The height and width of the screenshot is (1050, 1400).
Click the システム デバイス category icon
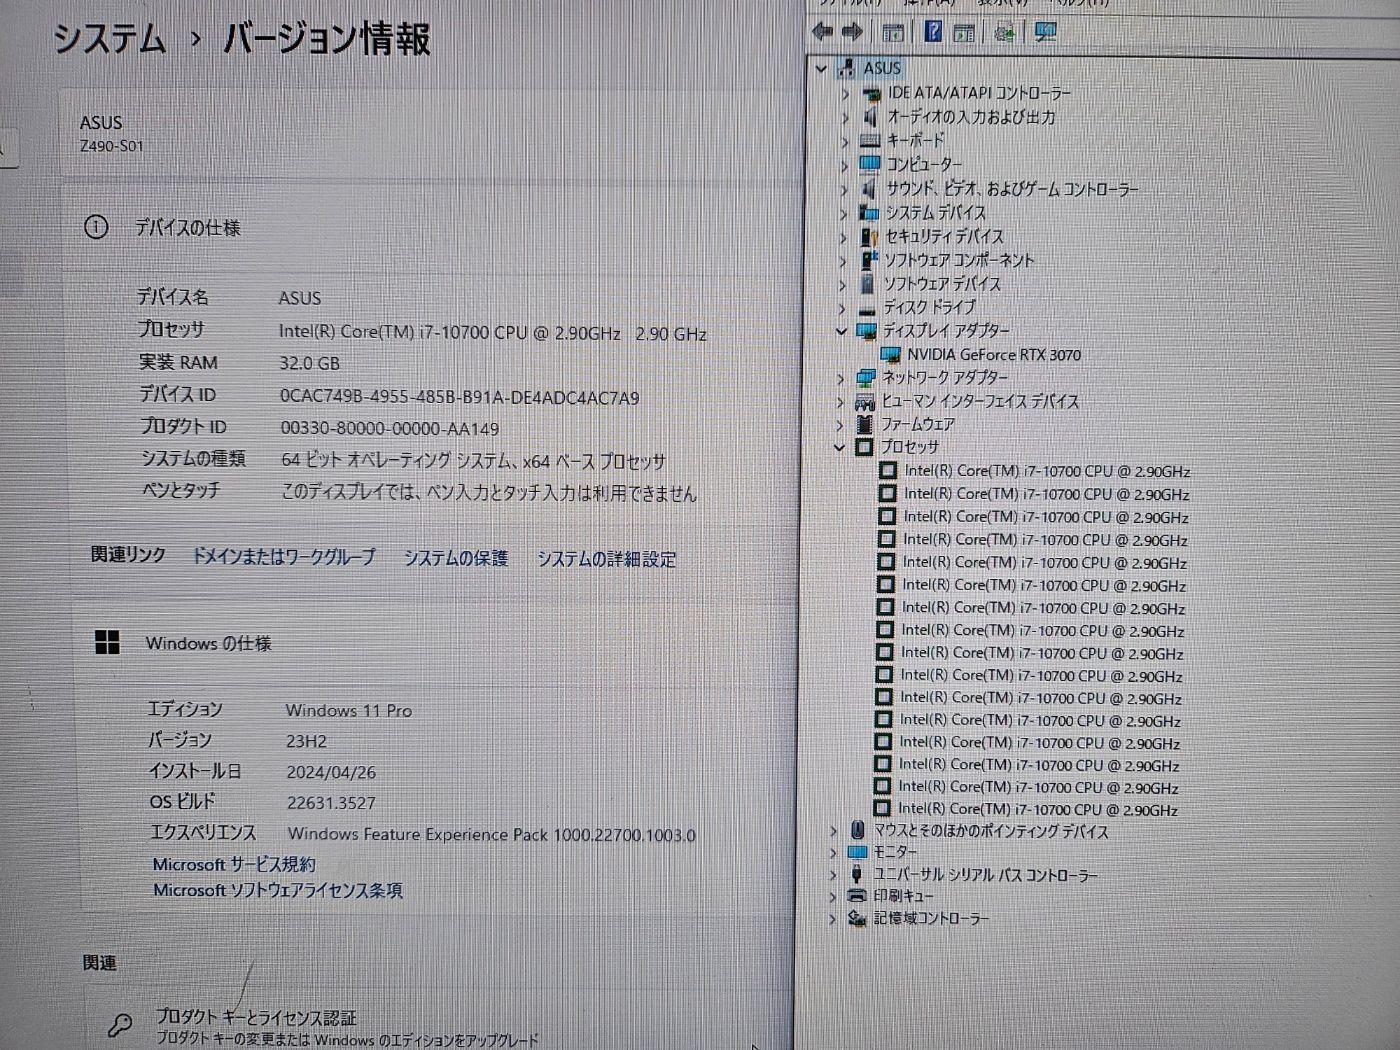[869, 212]
